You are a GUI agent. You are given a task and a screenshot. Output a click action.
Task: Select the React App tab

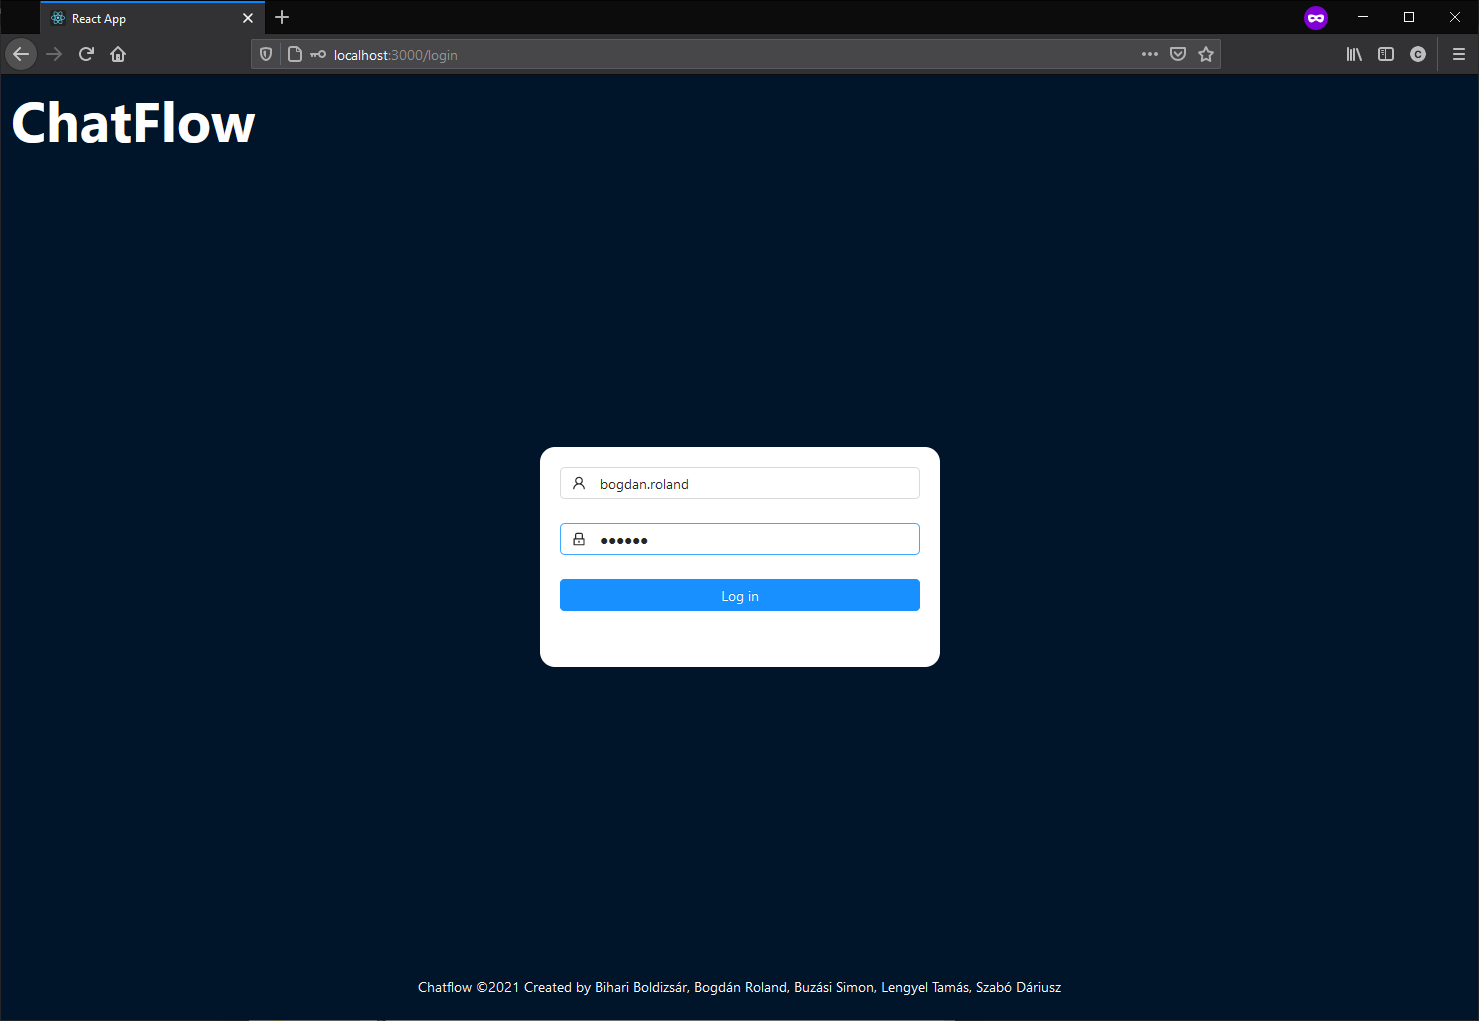(153, 18)
